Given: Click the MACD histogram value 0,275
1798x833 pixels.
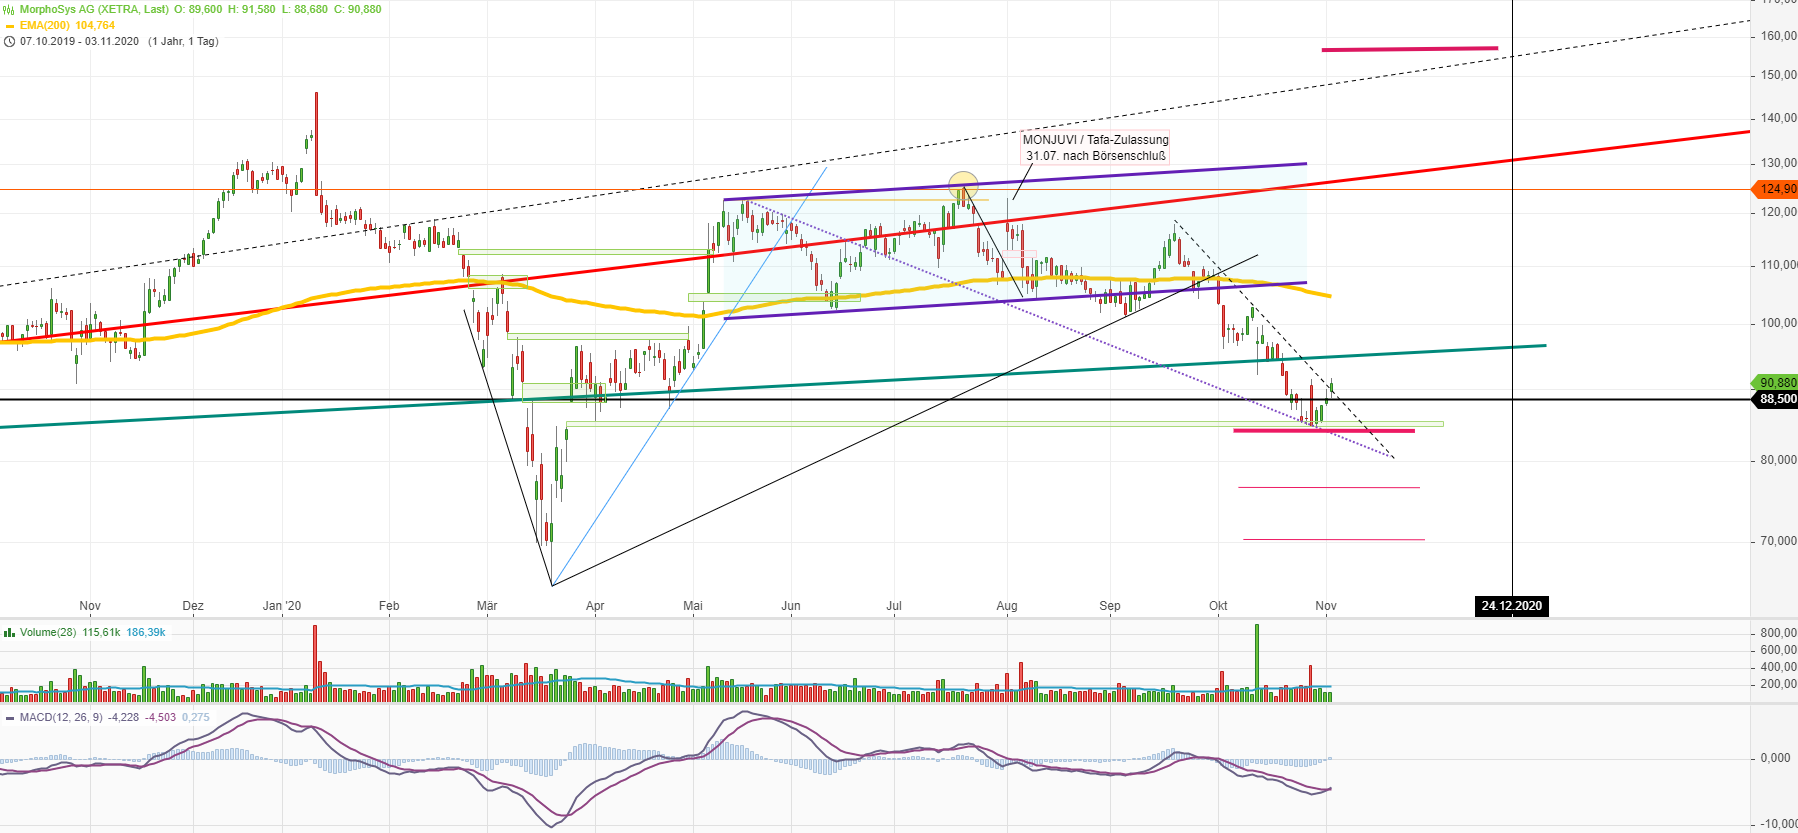Looking at the screenshot, I should click(x=196, y=718).
